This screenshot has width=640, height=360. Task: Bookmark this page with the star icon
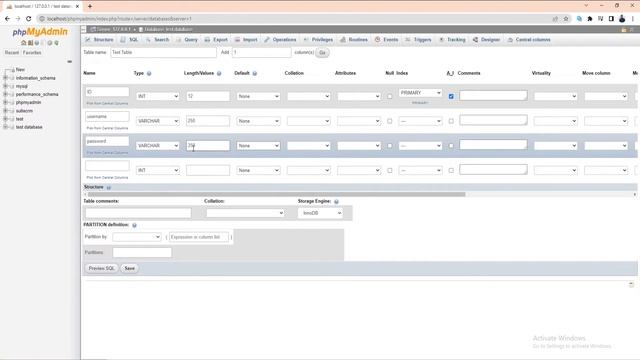pyautogui.click(x=566, y=19)
